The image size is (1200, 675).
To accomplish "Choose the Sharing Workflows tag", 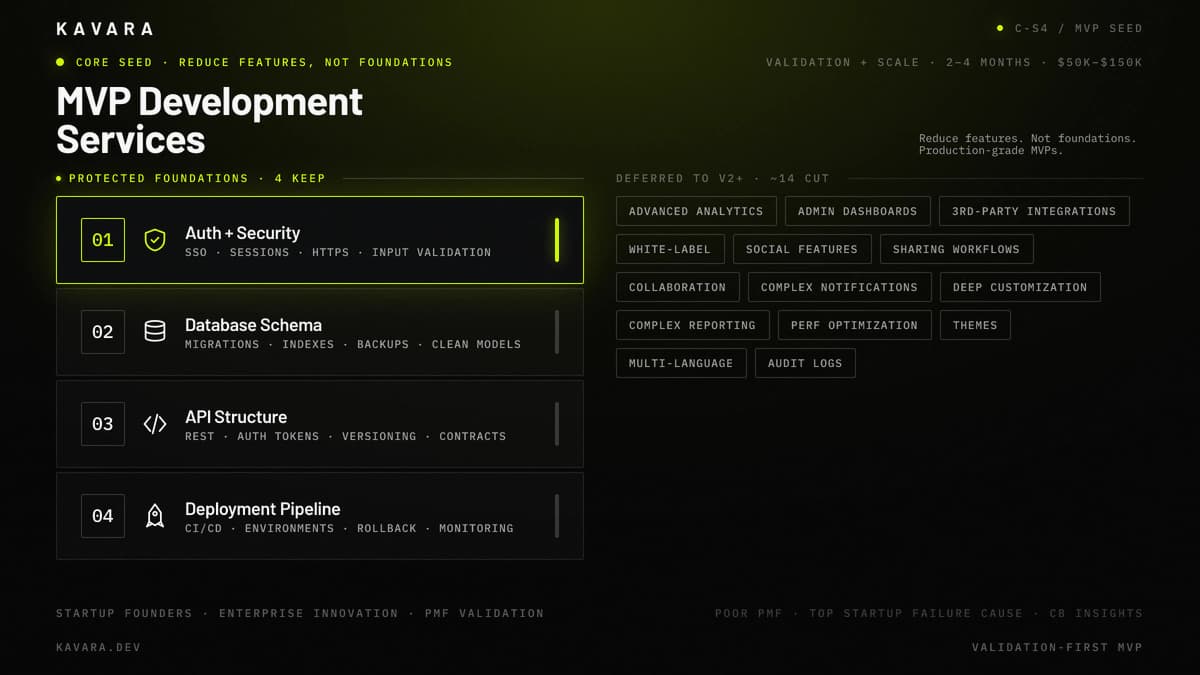I will click(956, 249).
